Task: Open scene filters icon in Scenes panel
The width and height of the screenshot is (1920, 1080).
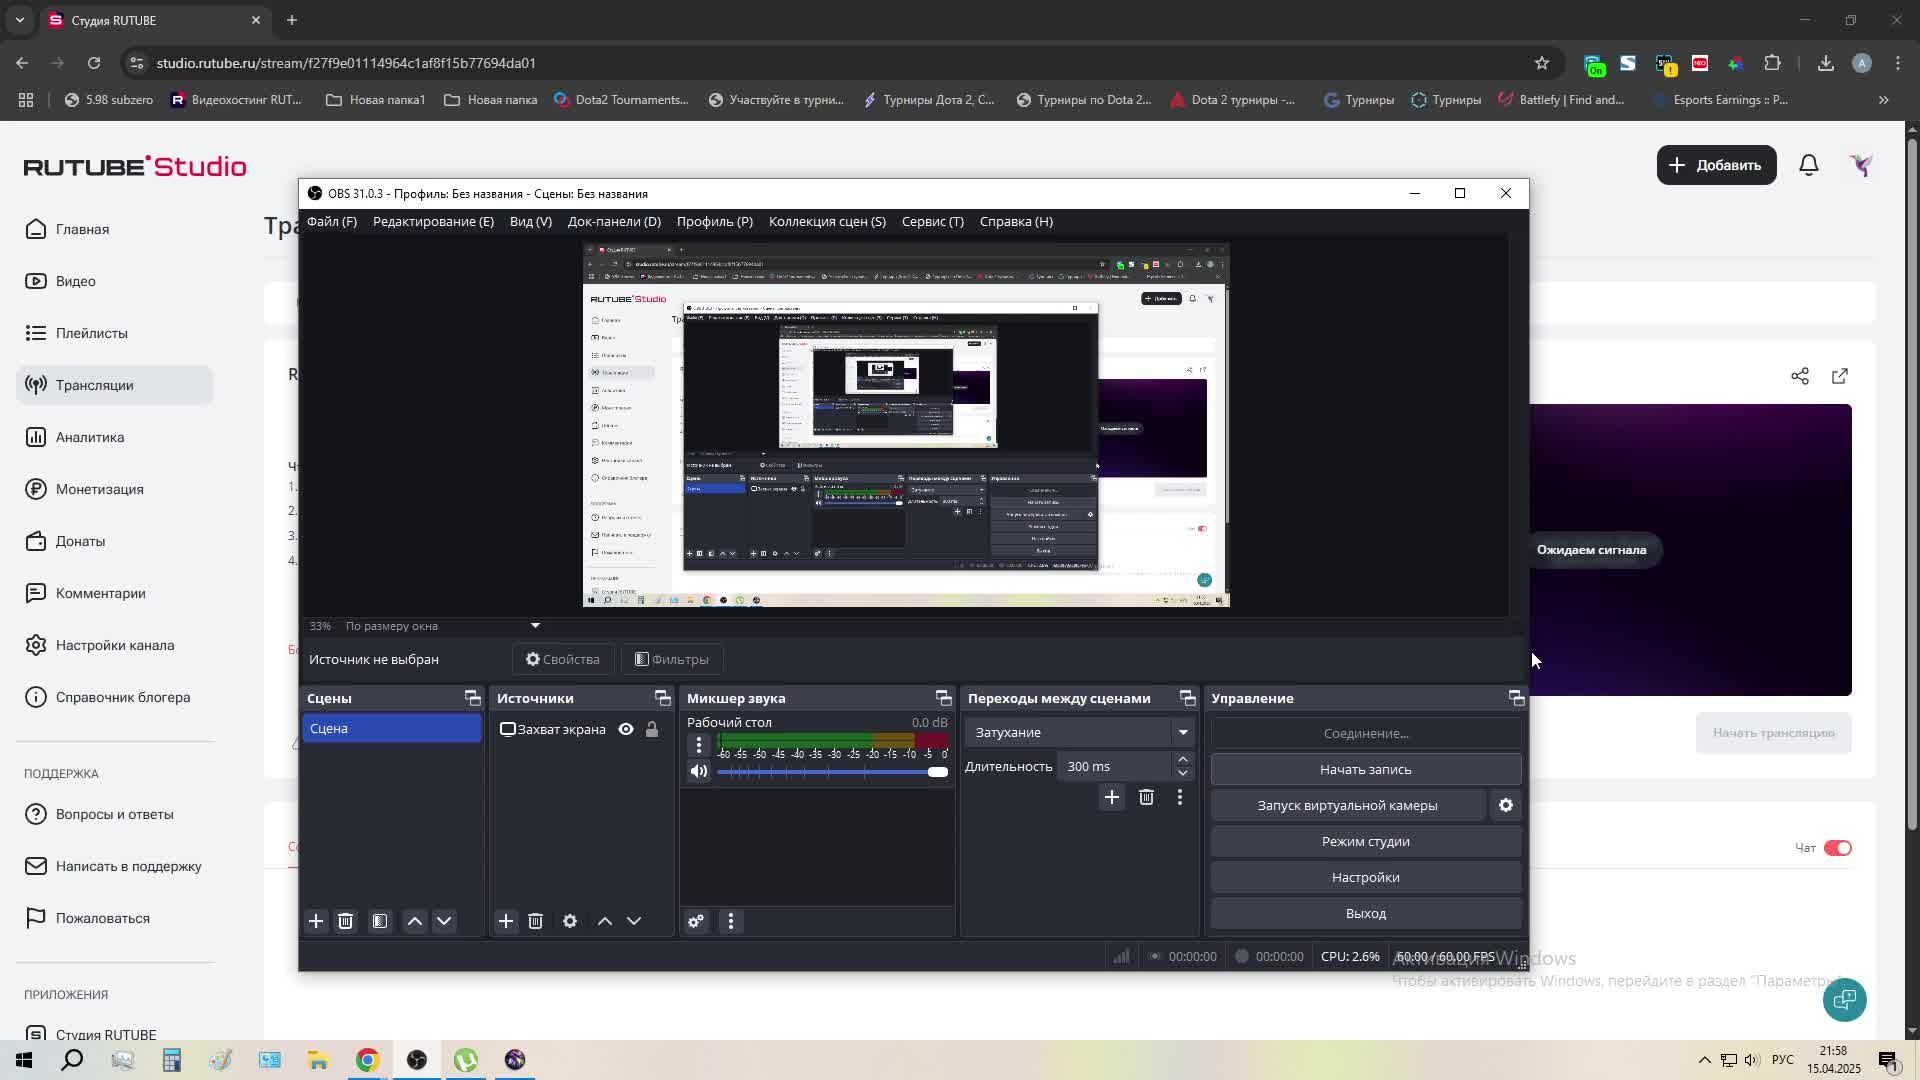Action: click(380, 921)
